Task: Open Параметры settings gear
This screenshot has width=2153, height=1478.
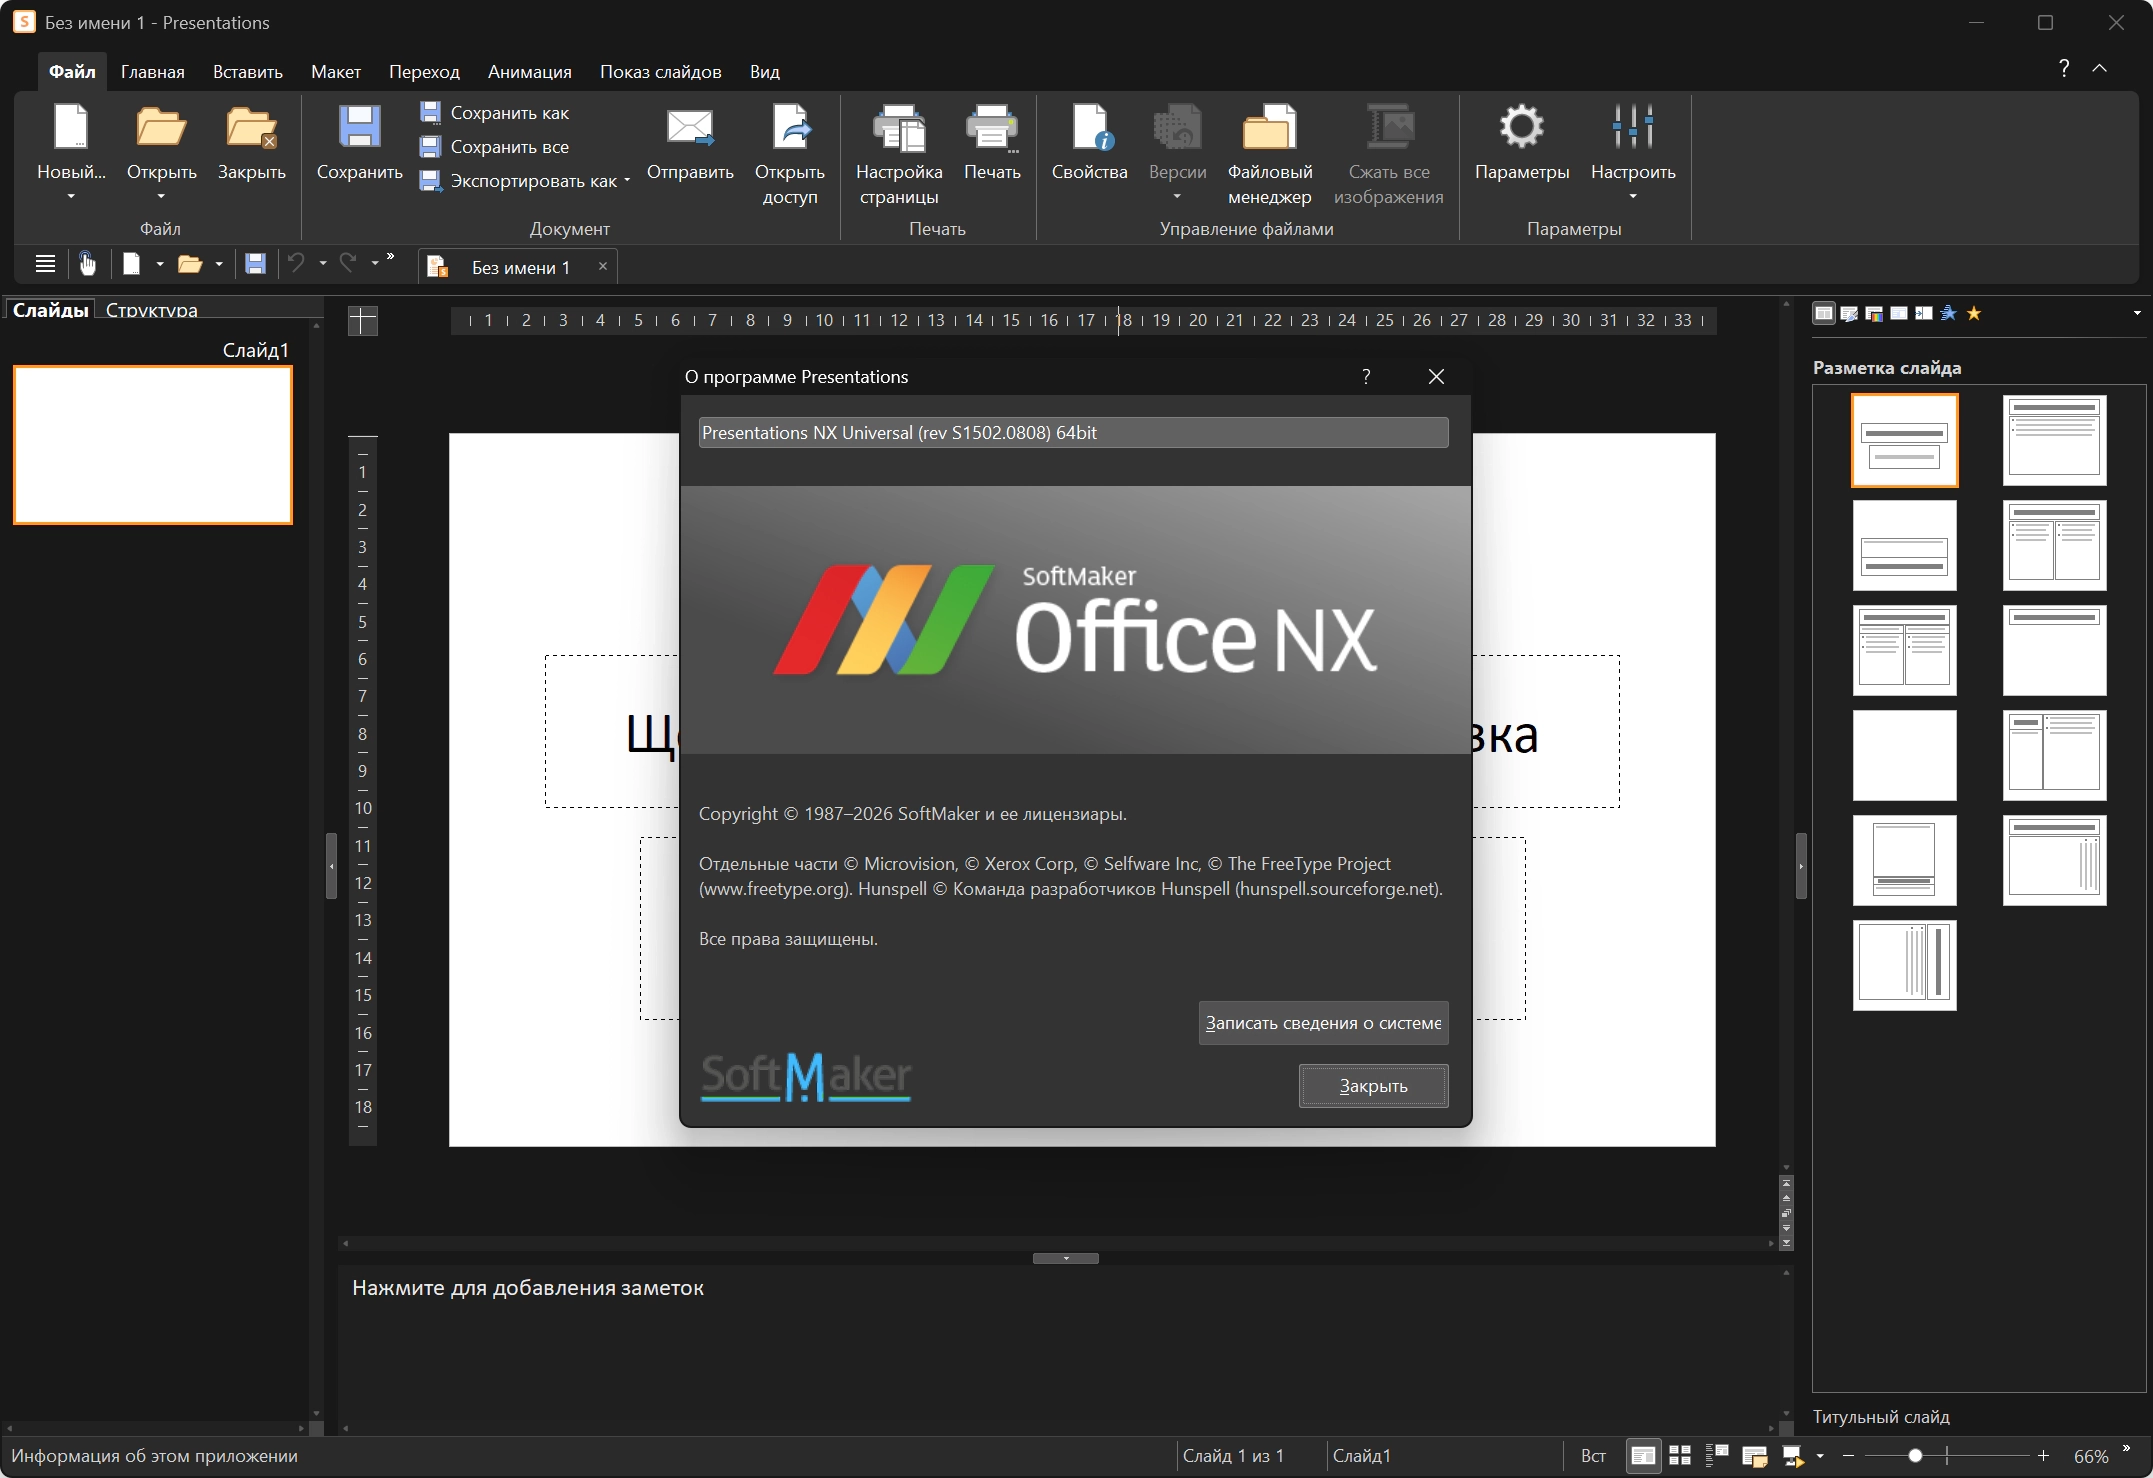Action: [x=1522, y=145]
